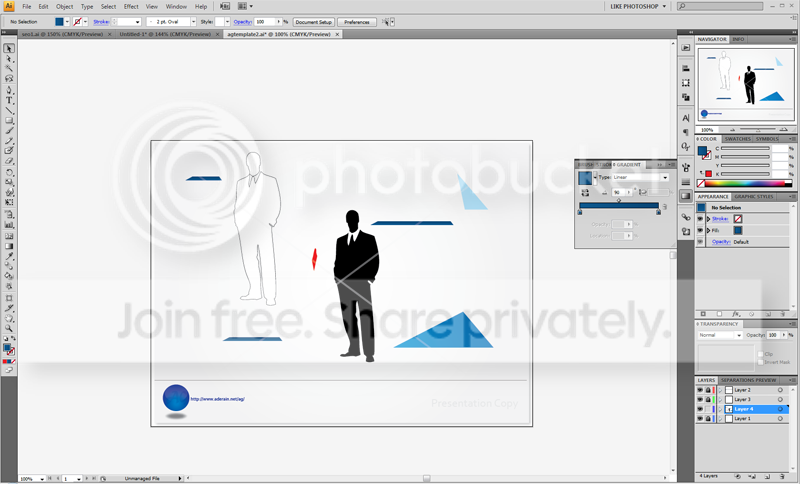Click the Document Setup button
Image resolution: width=800 pixels, height=484 pixels.
pyautogui.click(x=314, y=22)
